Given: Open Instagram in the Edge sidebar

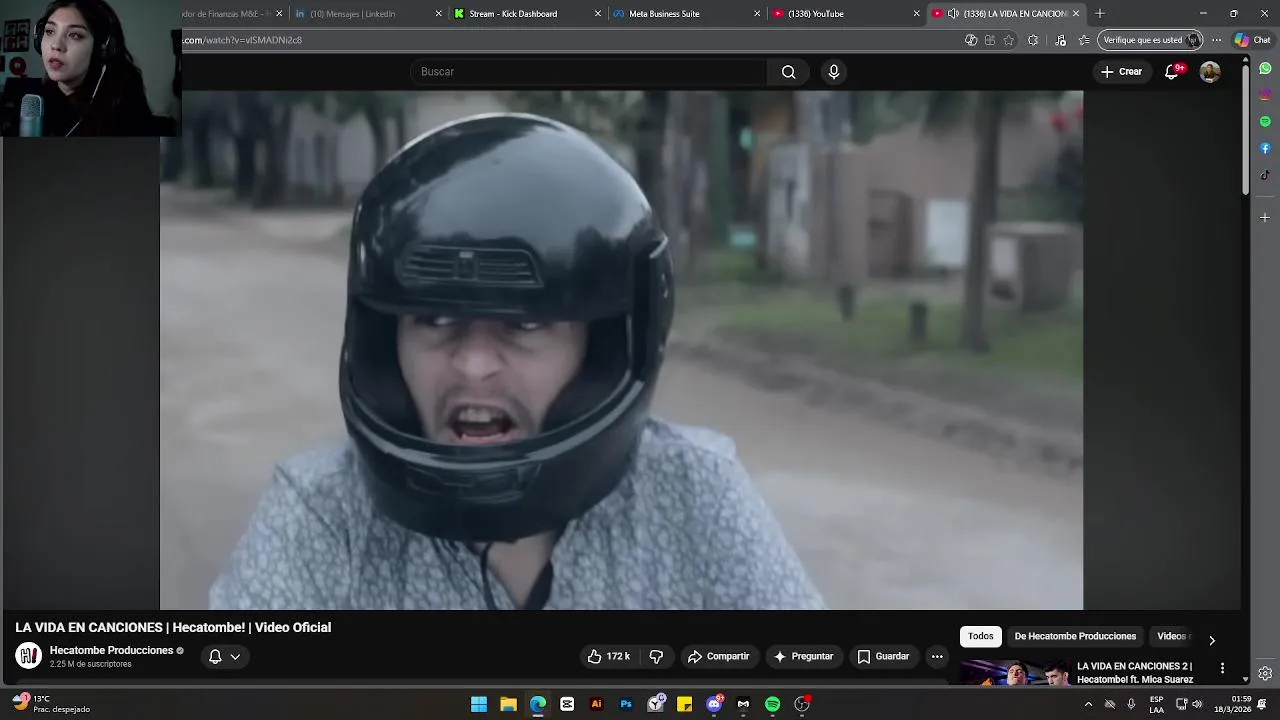Looking at the screenshot, I should (x=1265, y=94).
